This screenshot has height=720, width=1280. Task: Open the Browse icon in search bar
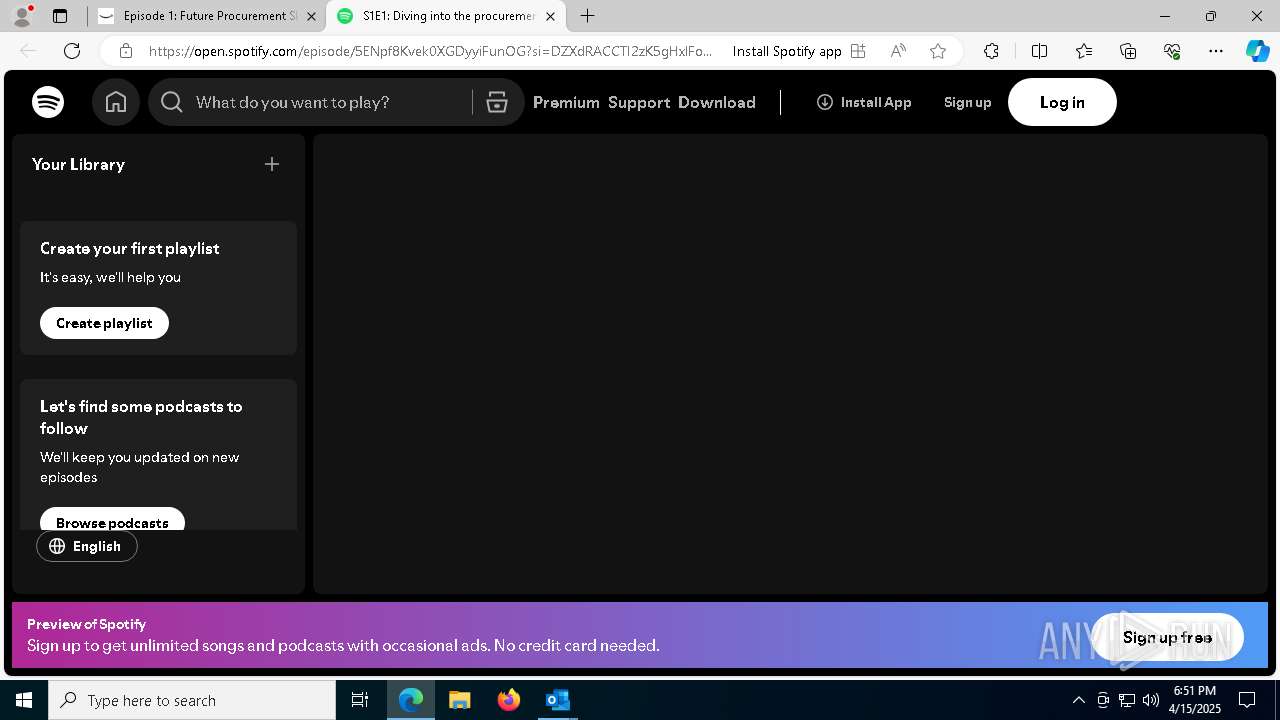click(497, 102)
